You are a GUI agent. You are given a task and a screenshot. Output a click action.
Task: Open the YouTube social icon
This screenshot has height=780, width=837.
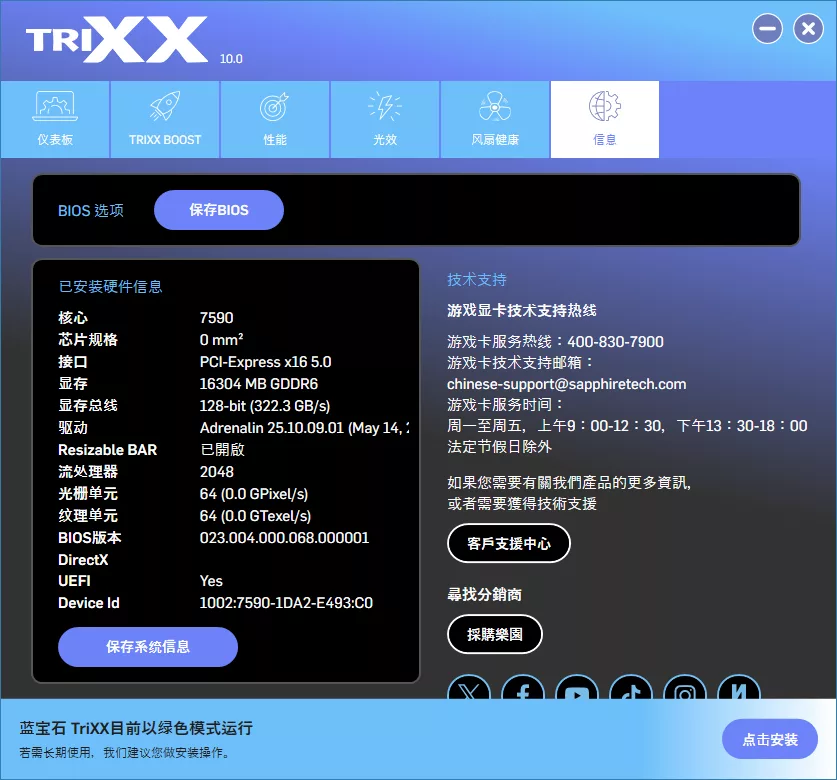(x=577, y=688)
